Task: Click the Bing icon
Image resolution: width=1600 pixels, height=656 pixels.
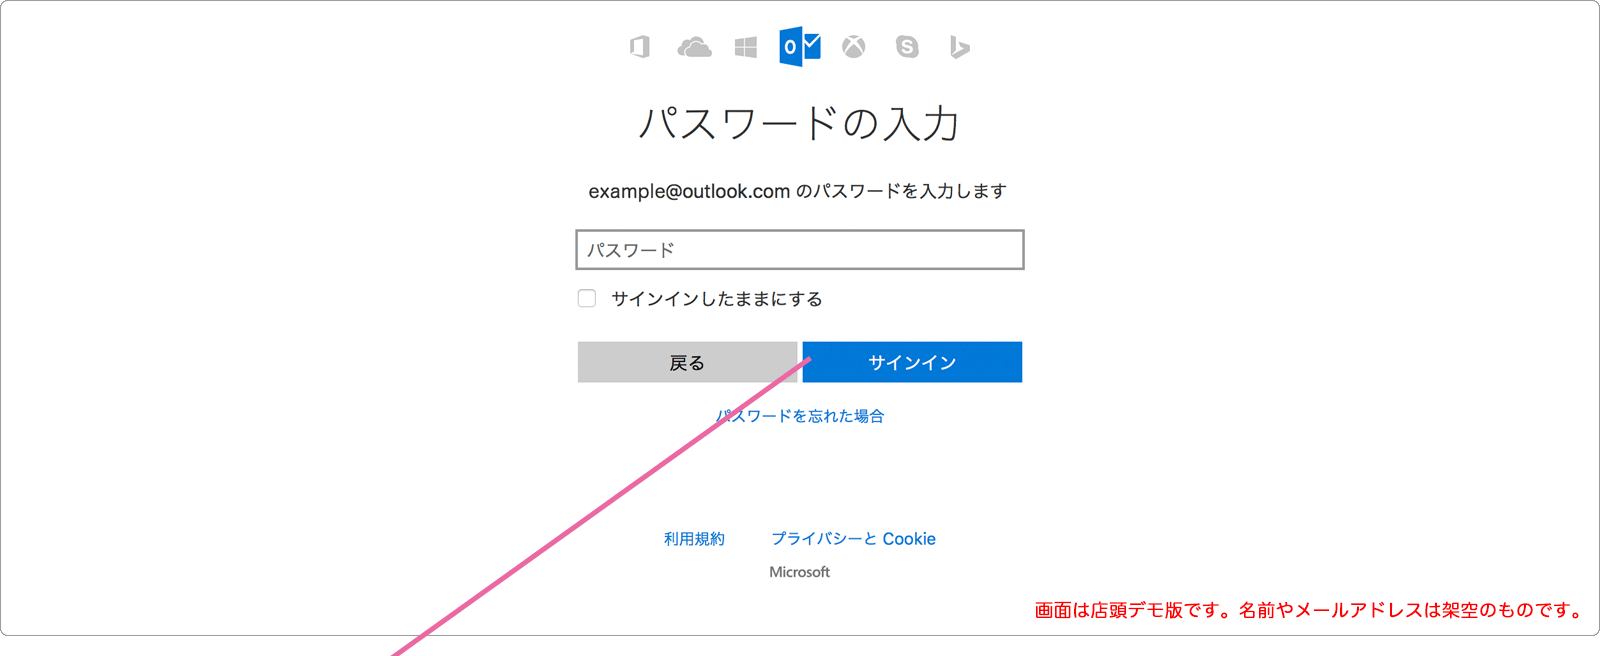Action: (959, 47)
